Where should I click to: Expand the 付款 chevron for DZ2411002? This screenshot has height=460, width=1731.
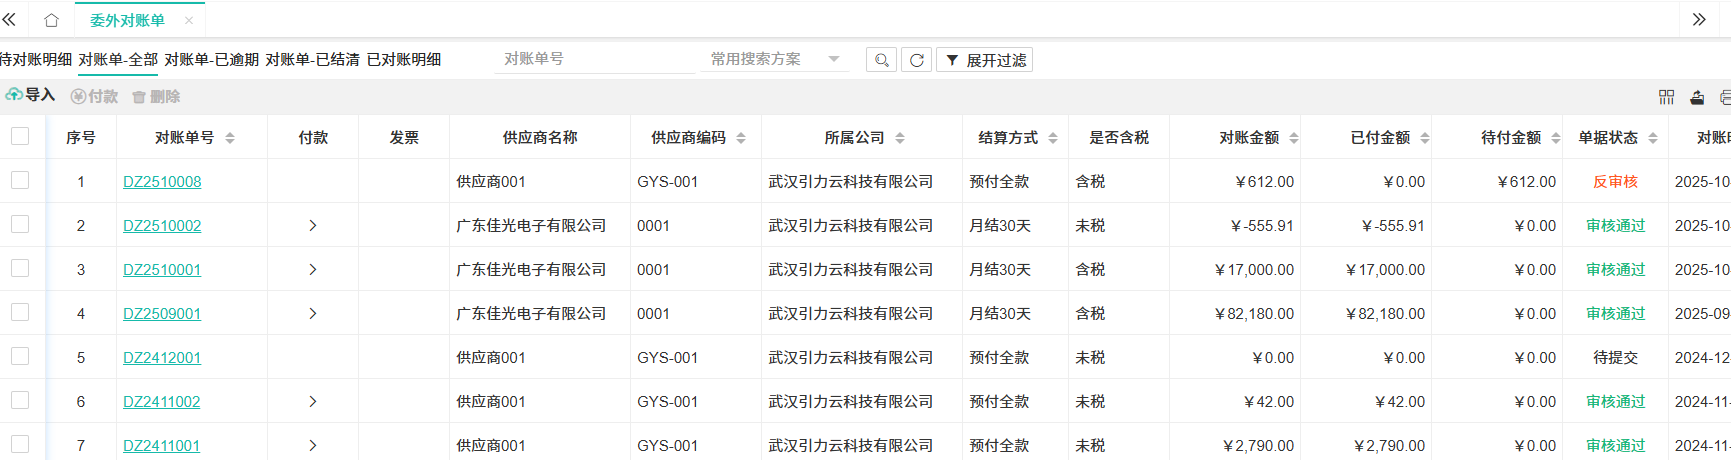(x=313, y=402)
